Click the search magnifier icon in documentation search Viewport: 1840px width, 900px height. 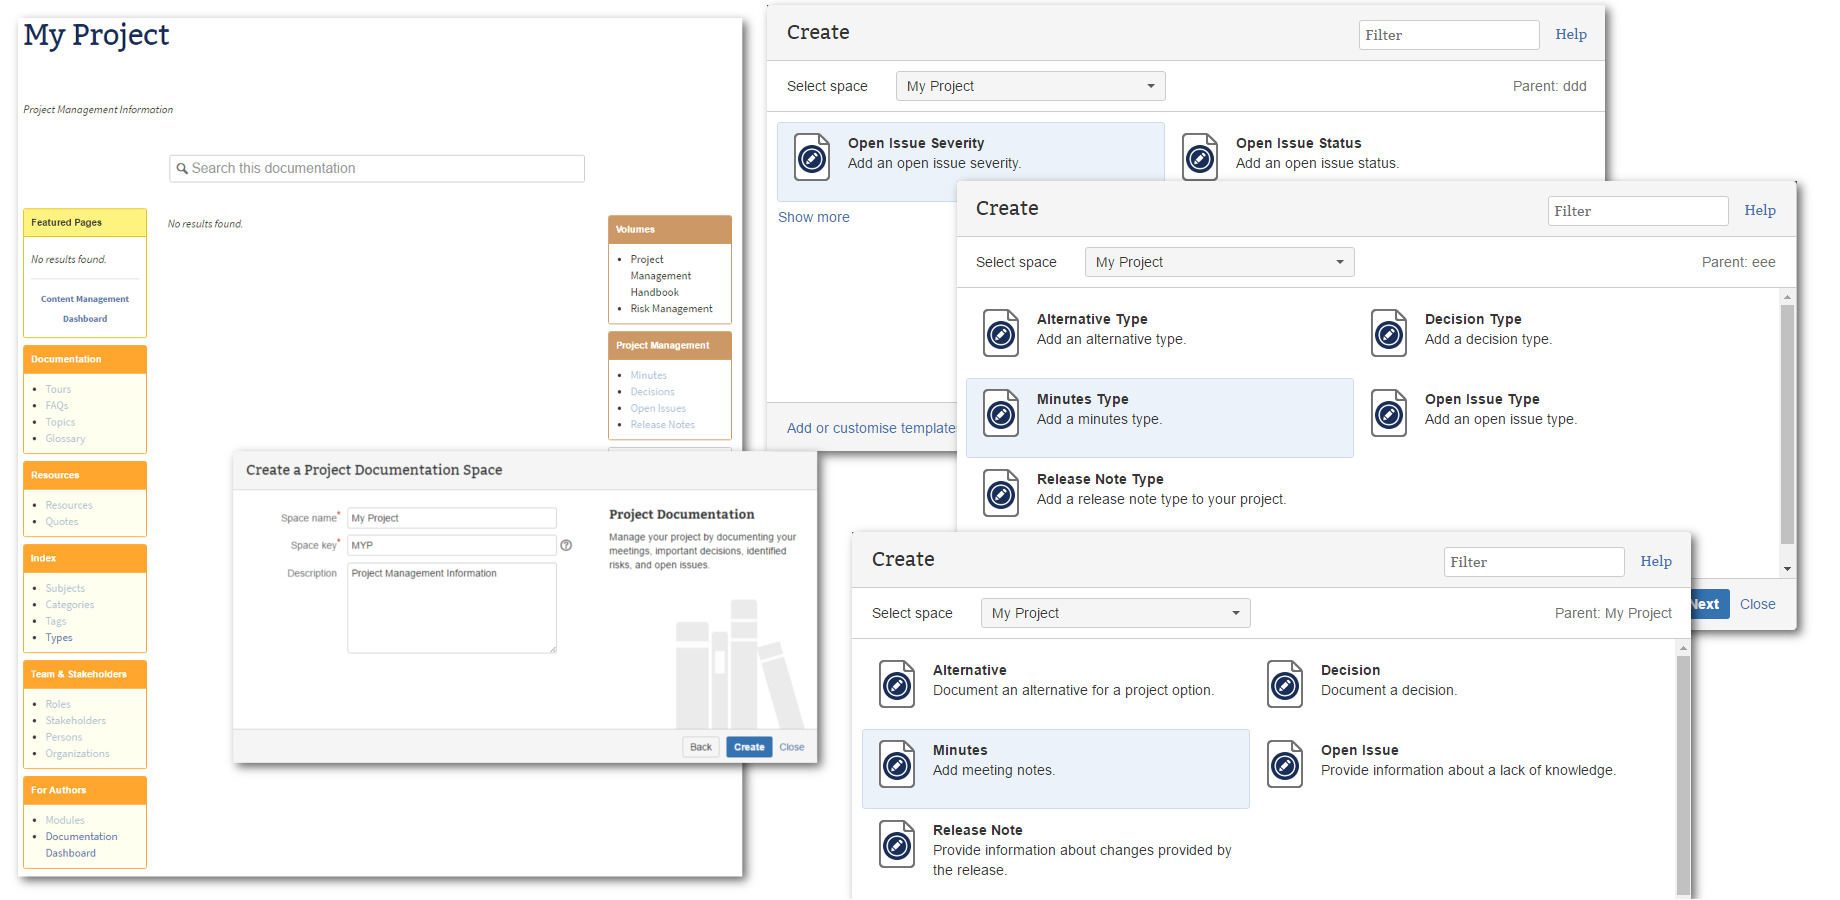pos(182,169)
